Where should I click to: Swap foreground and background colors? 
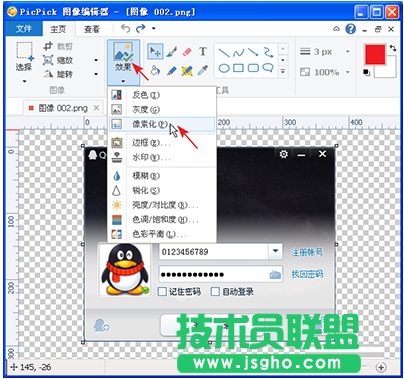[x=393, y=48]
